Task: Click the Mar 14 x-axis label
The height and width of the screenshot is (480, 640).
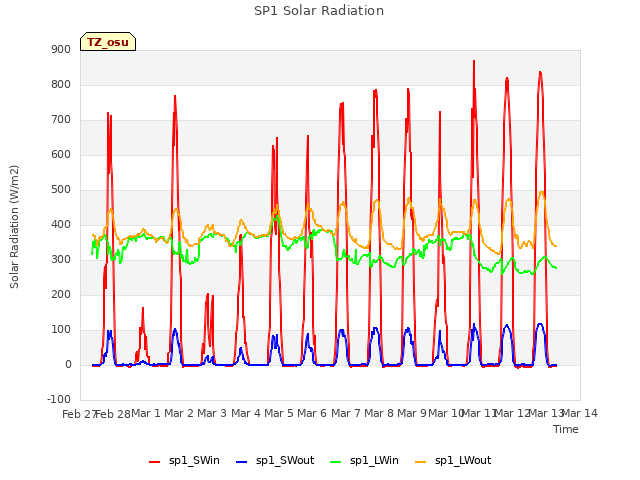Action: coord(579,413)
